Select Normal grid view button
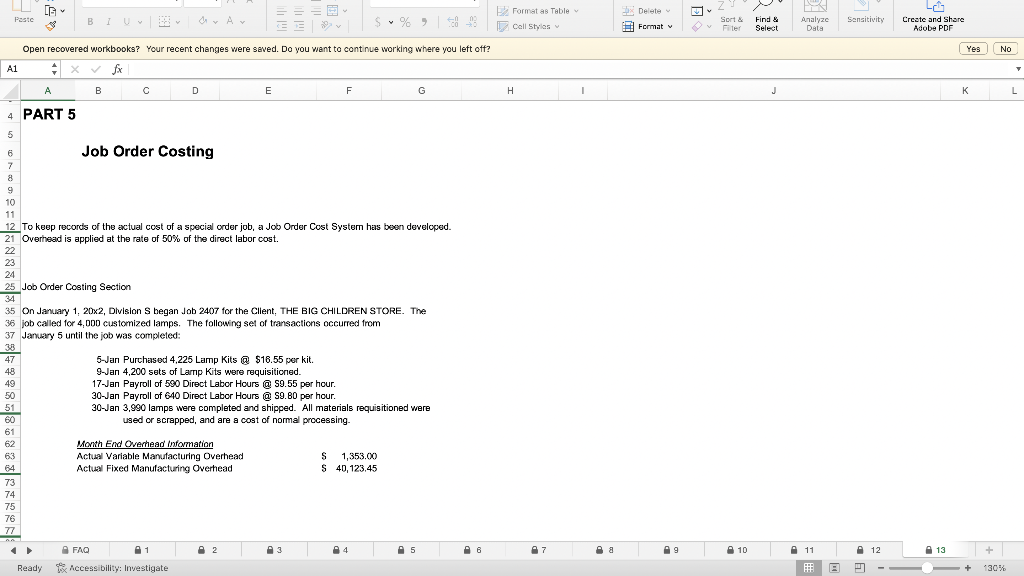Viewport: 1024px width, 576px height. pyautogui.click(x=808, y=568)
